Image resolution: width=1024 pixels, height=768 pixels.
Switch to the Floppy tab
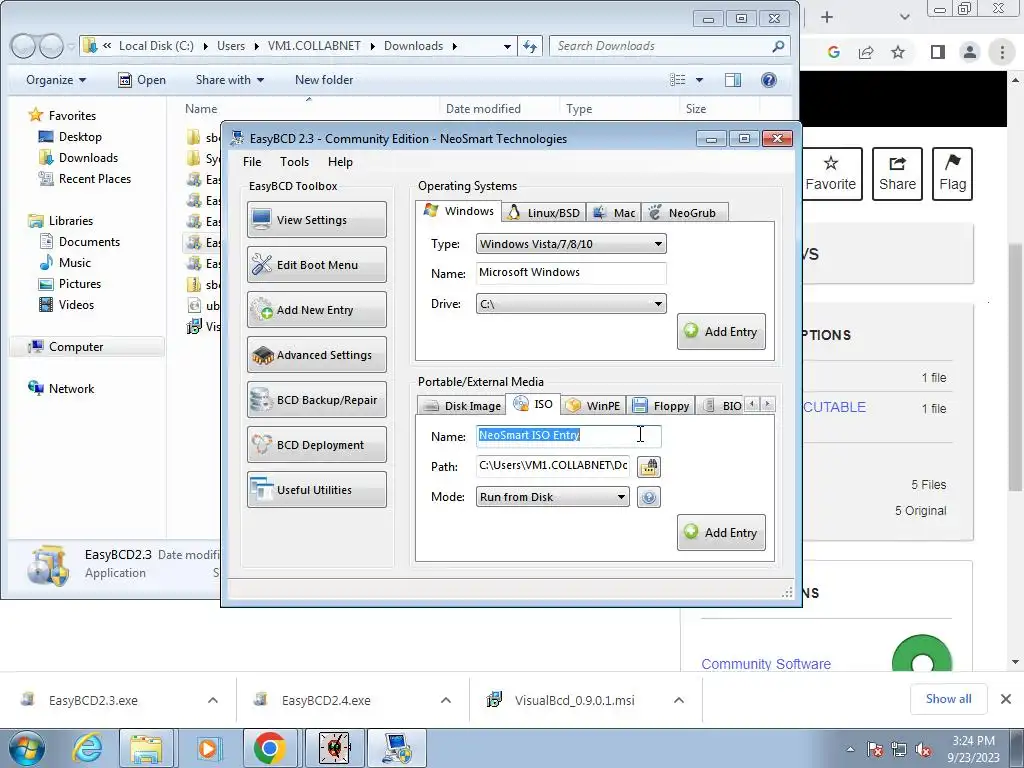coord(661,406)
